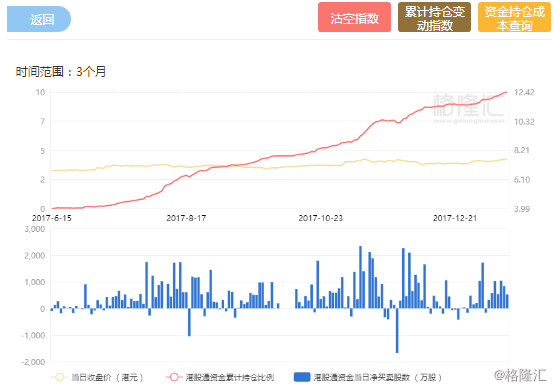554x389 pixels.
Task: Click the @格隆汇 attribution text
Action: coord(520,375)
